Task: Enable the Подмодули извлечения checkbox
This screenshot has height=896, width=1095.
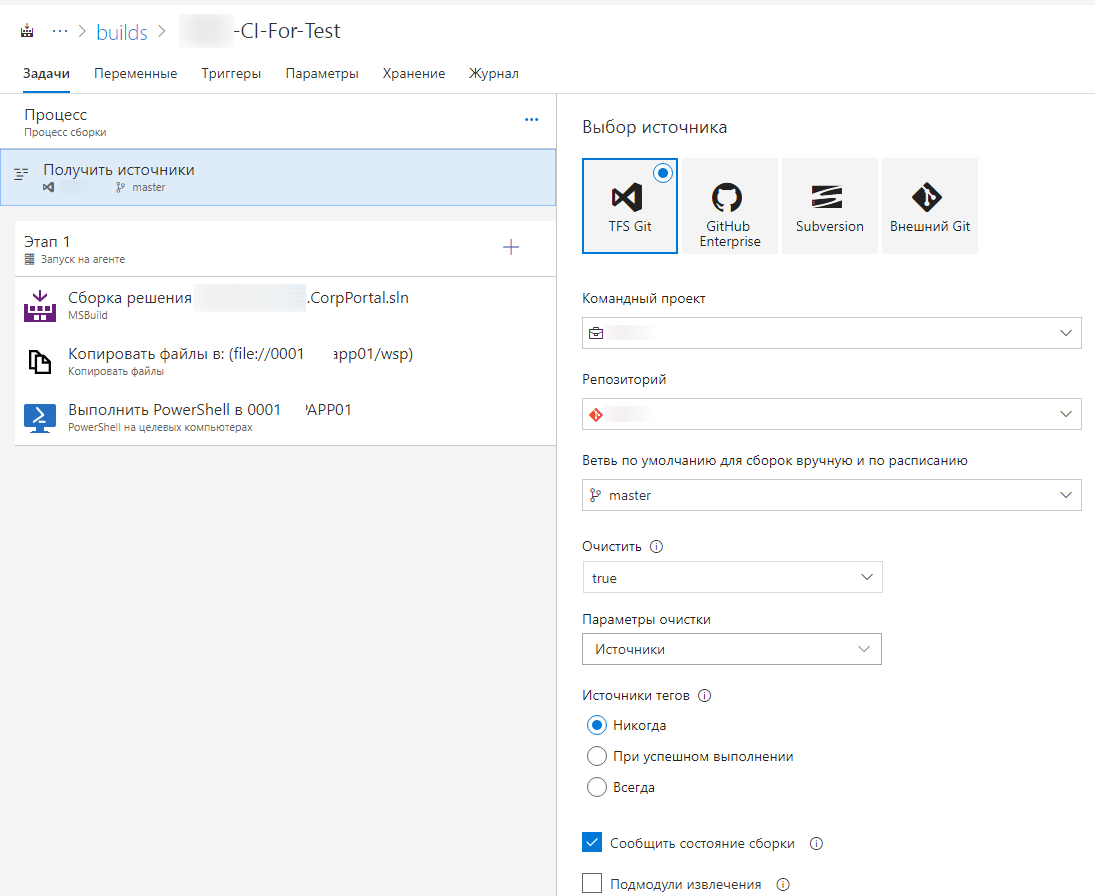Action: click(x=592, y=884)
